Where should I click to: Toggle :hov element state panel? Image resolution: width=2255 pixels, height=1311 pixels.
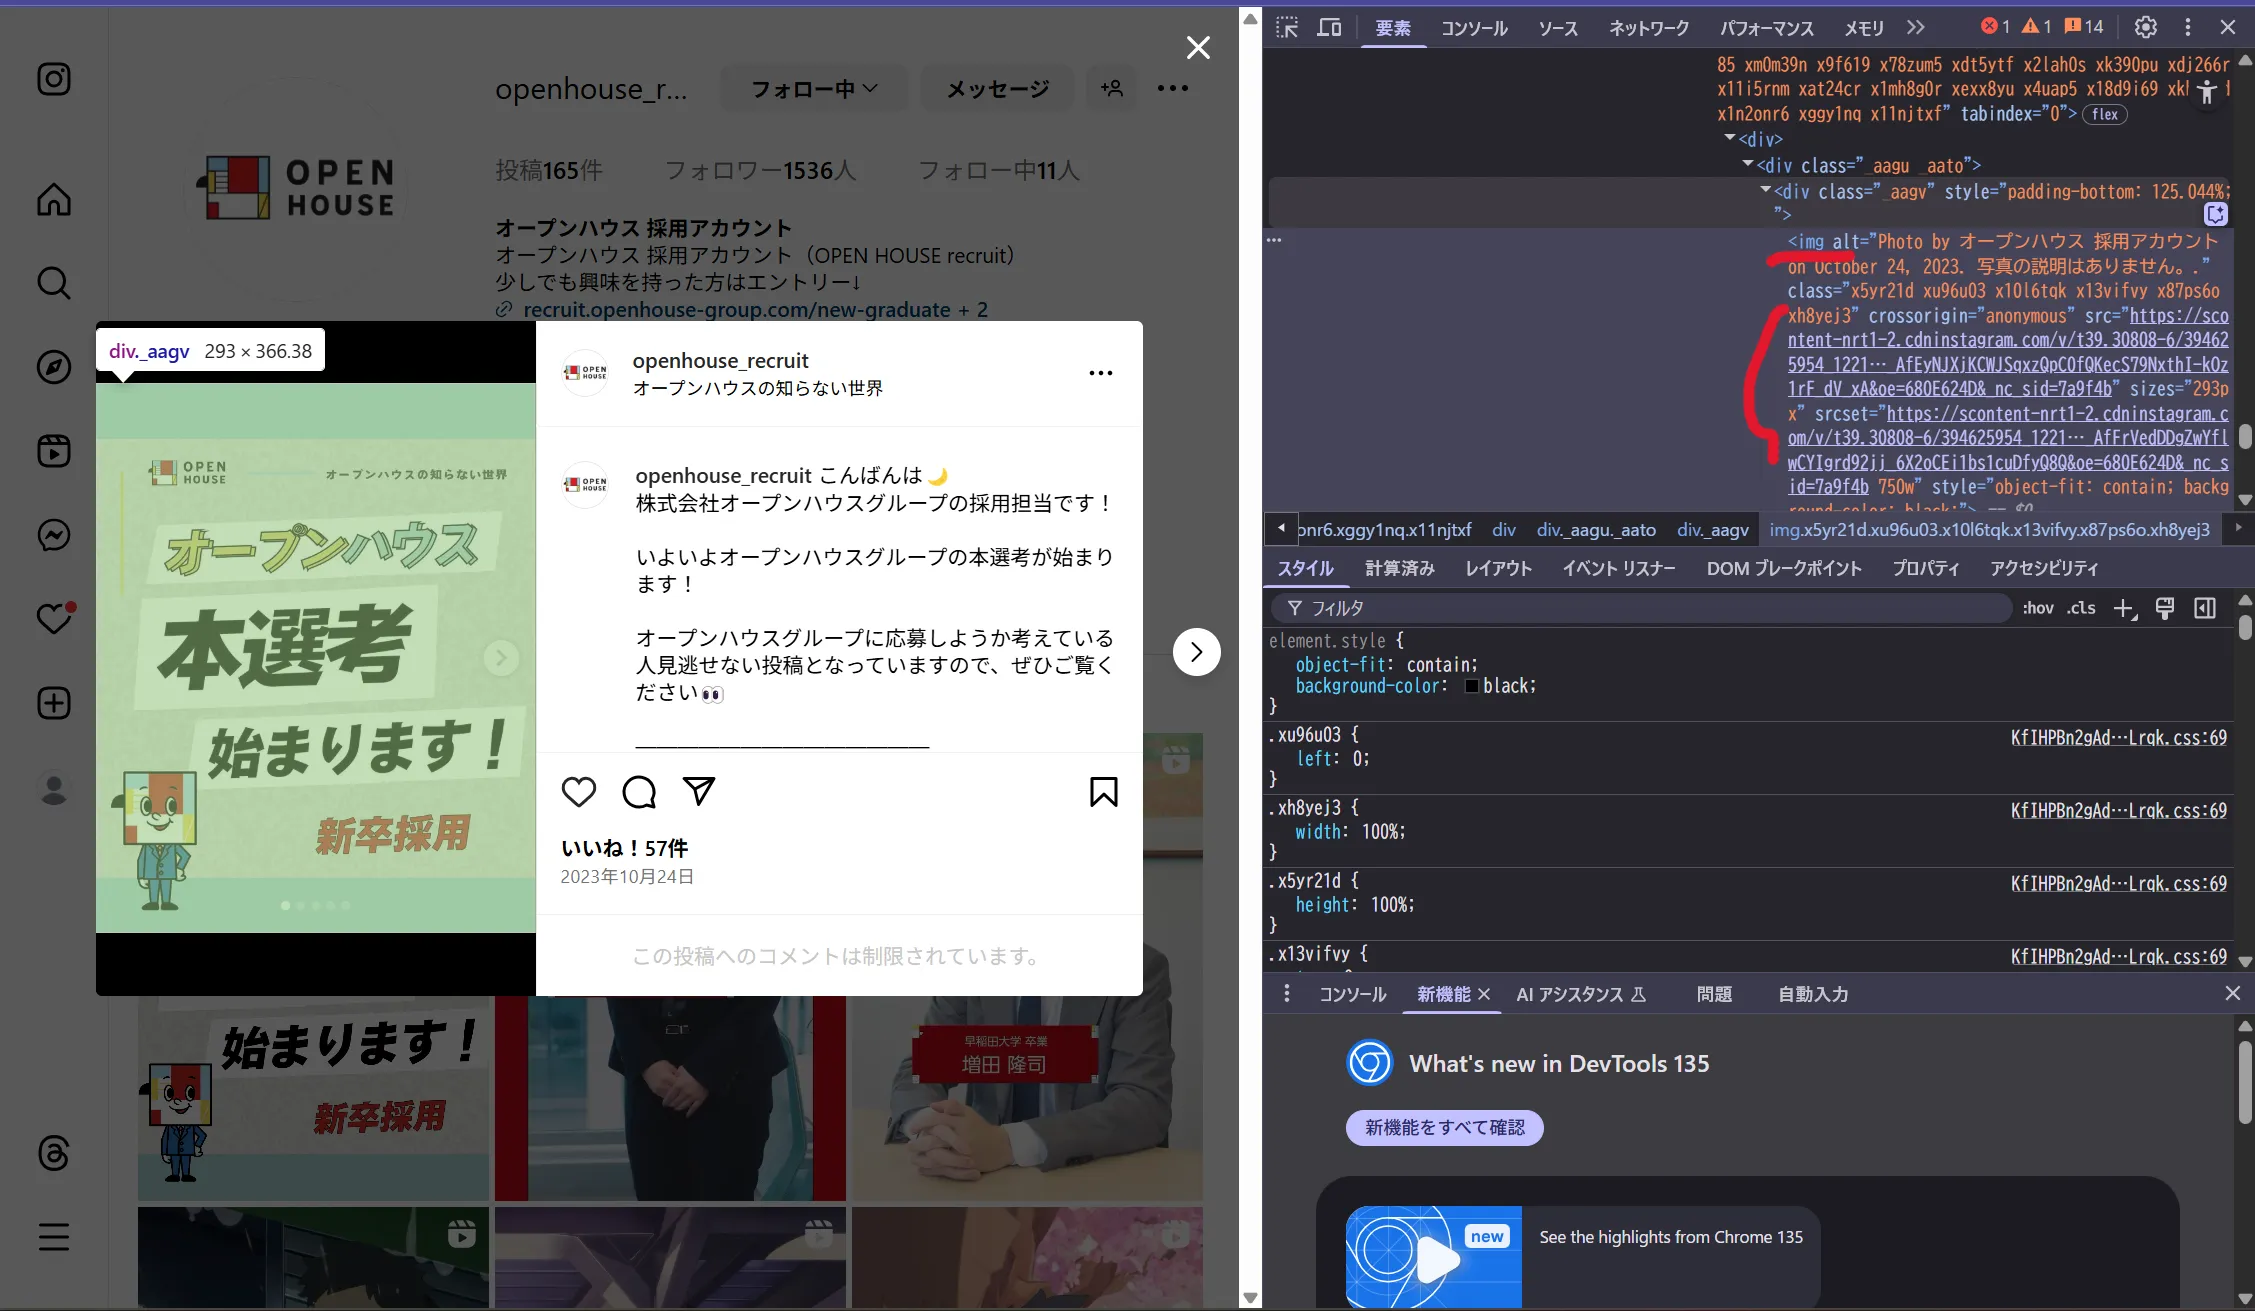(2037, 608)
